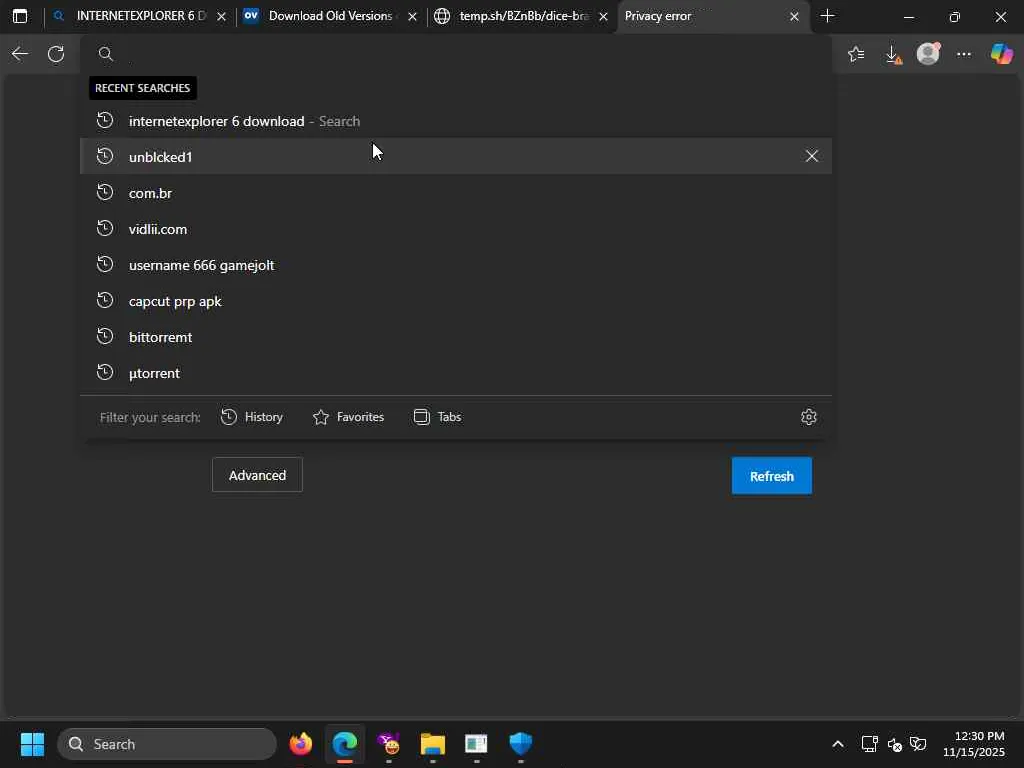Click history icon beside vidlii.com

pyautogui.click(x=105, y=229)
